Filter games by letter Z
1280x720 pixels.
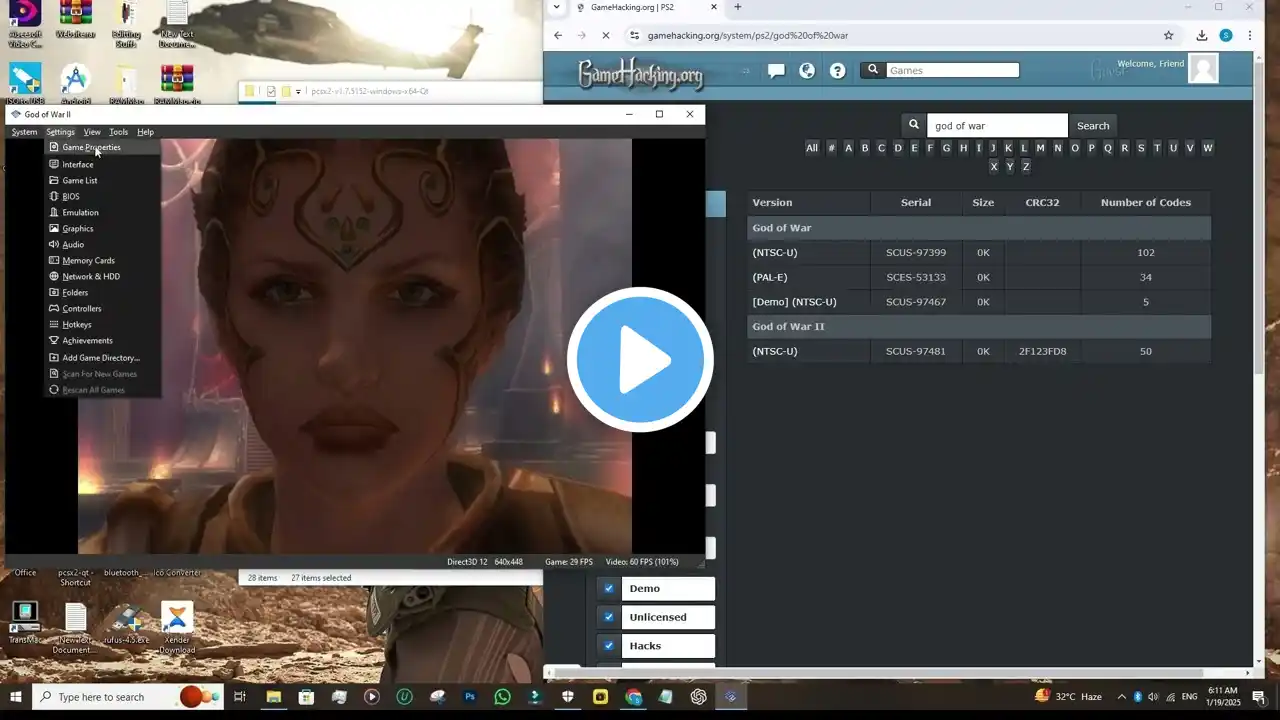1026,166
